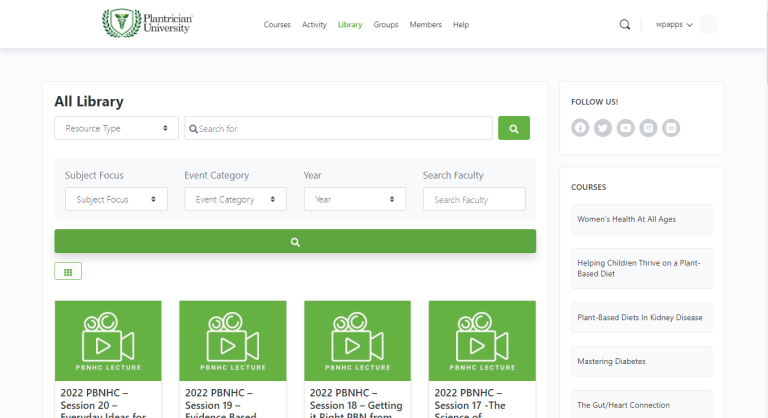Viewport: 768px width, 418px height.
Task: Expand the Event Category dropdown
Action: (x=235, y=199)
